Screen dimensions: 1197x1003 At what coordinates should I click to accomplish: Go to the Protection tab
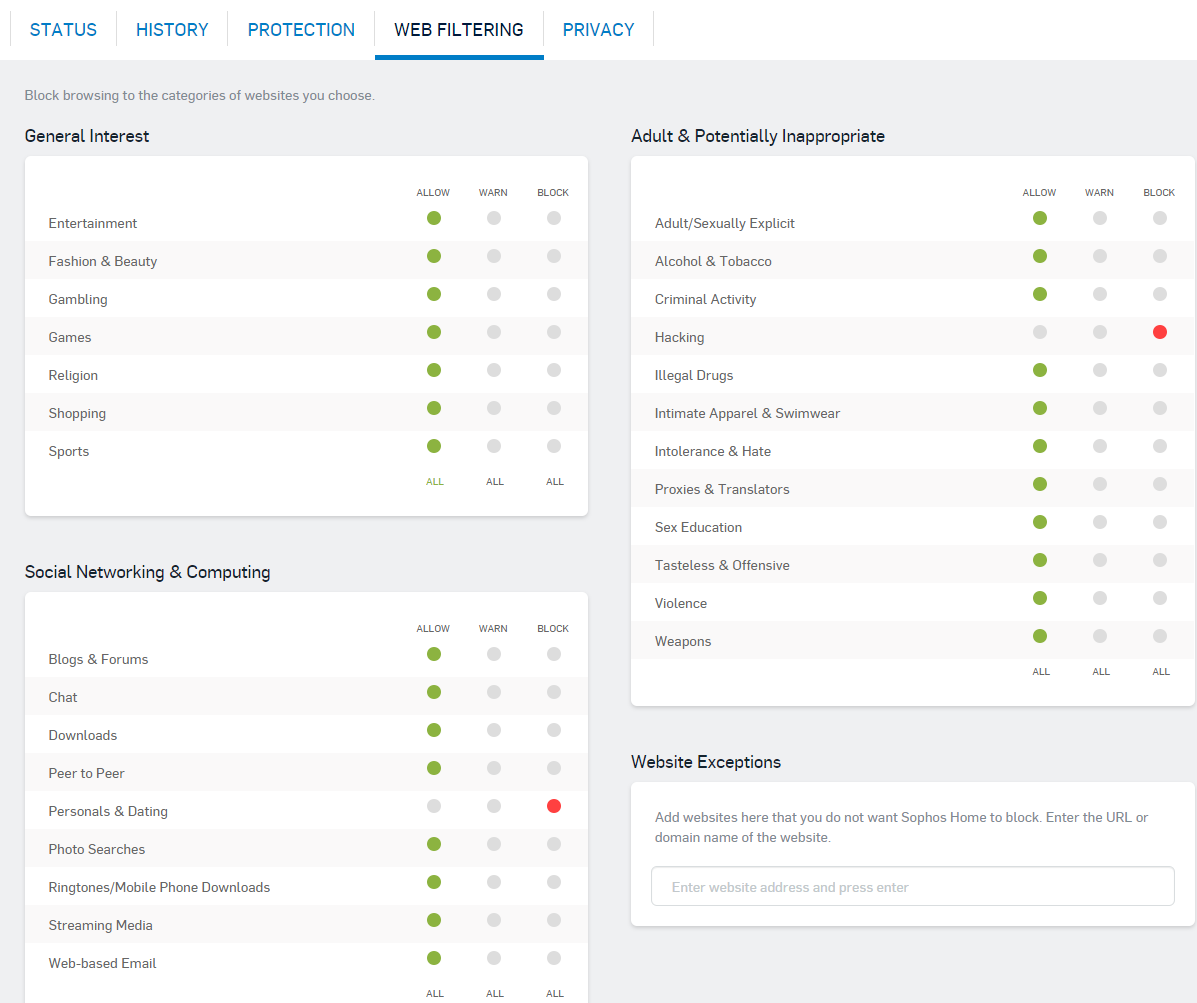tap(301, 30)
